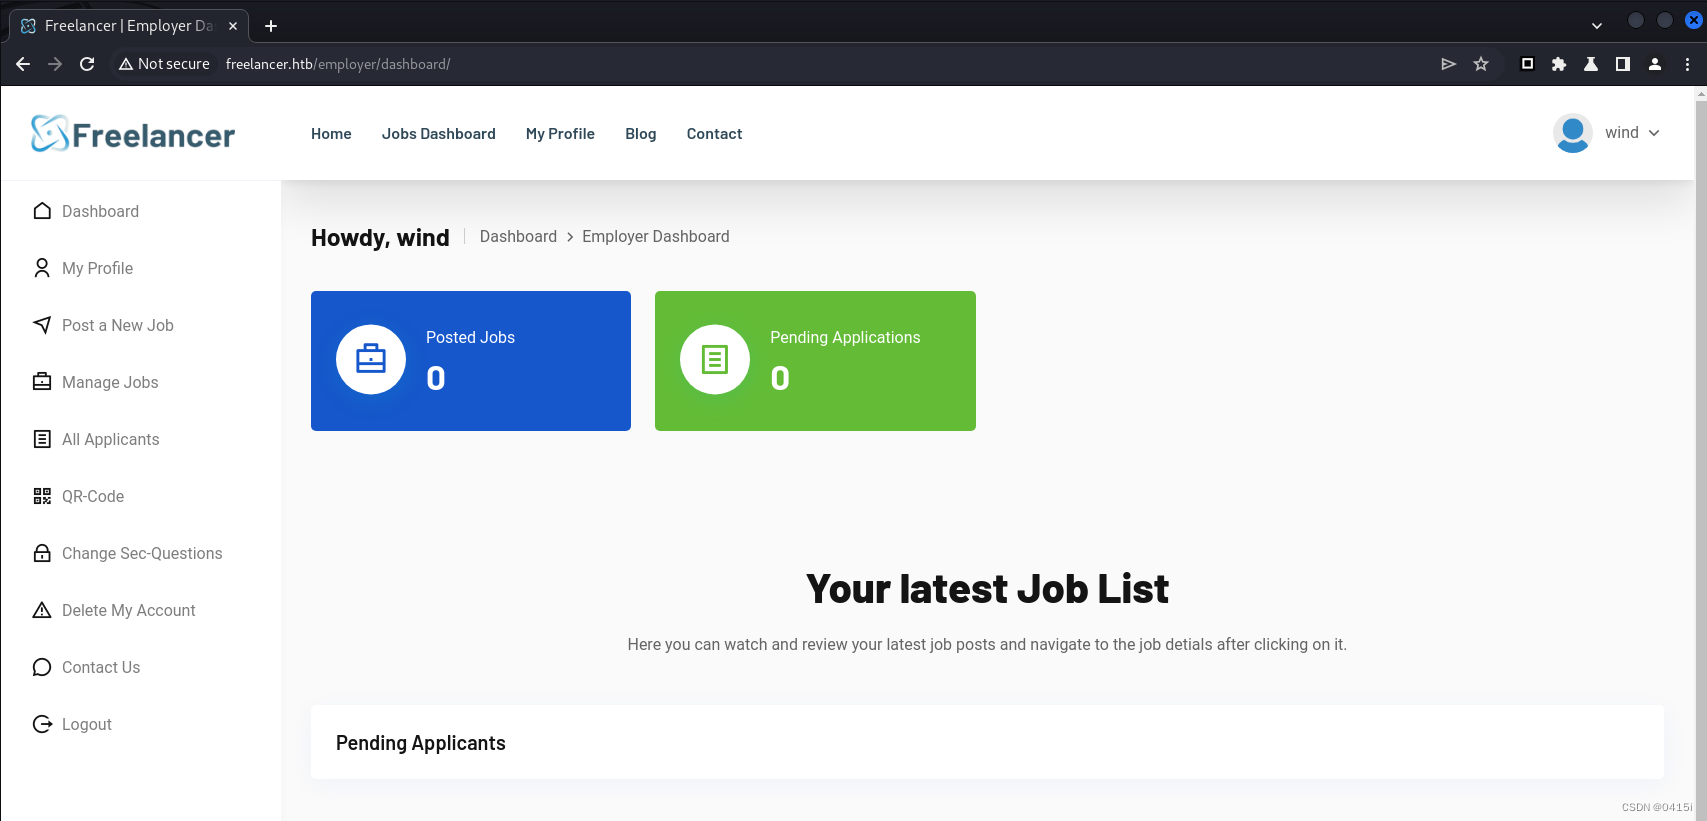
Task: Click Logout in sidebar
Action: (87, 724)
